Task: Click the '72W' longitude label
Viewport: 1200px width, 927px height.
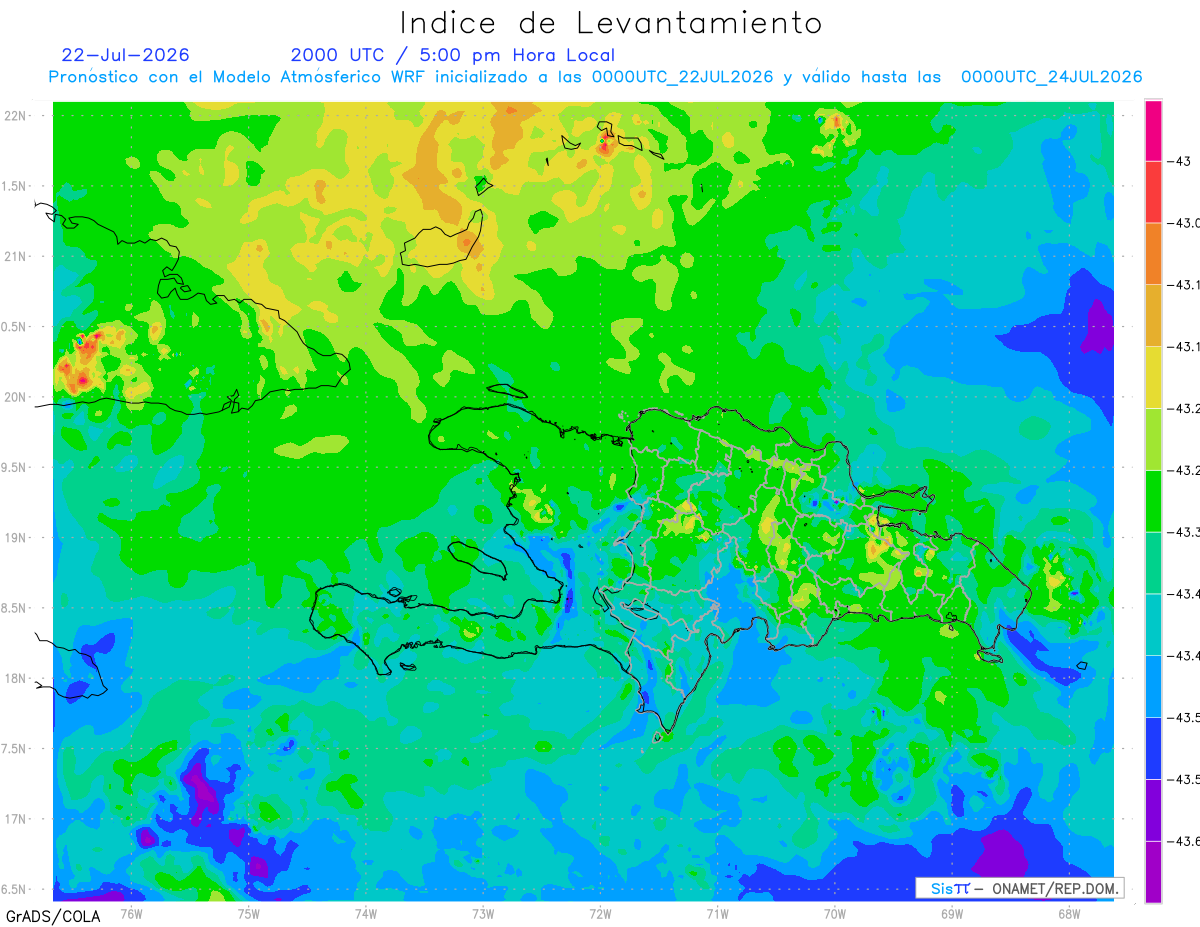Action: pos(601,913)
